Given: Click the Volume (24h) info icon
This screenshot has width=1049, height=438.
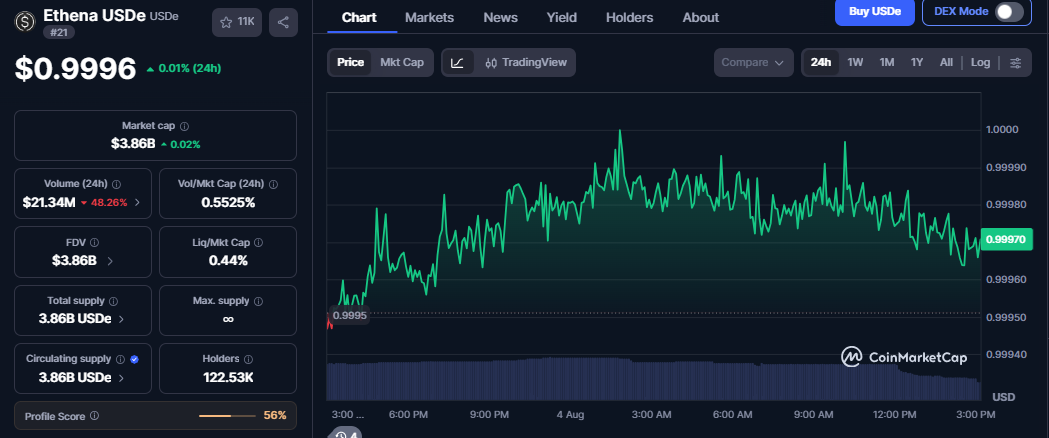Looking at the screenshot, I should [x=116, y=184].
